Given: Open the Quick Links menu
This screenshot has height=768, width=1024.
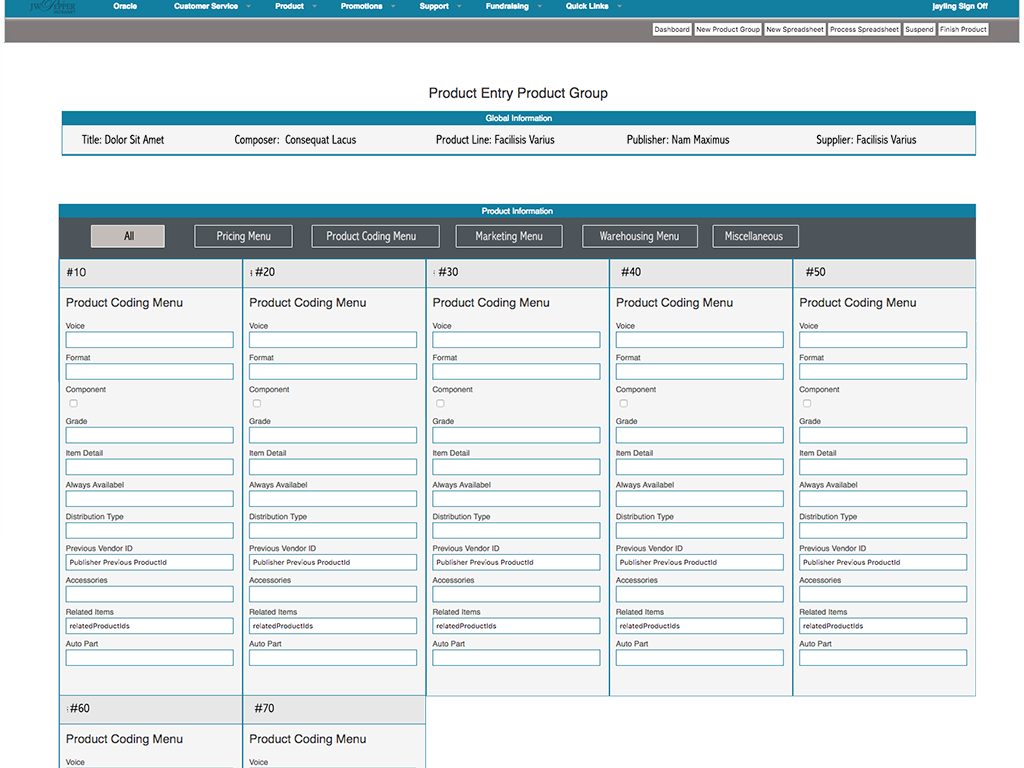Looking at the screenshot, I should click(587, 7).
